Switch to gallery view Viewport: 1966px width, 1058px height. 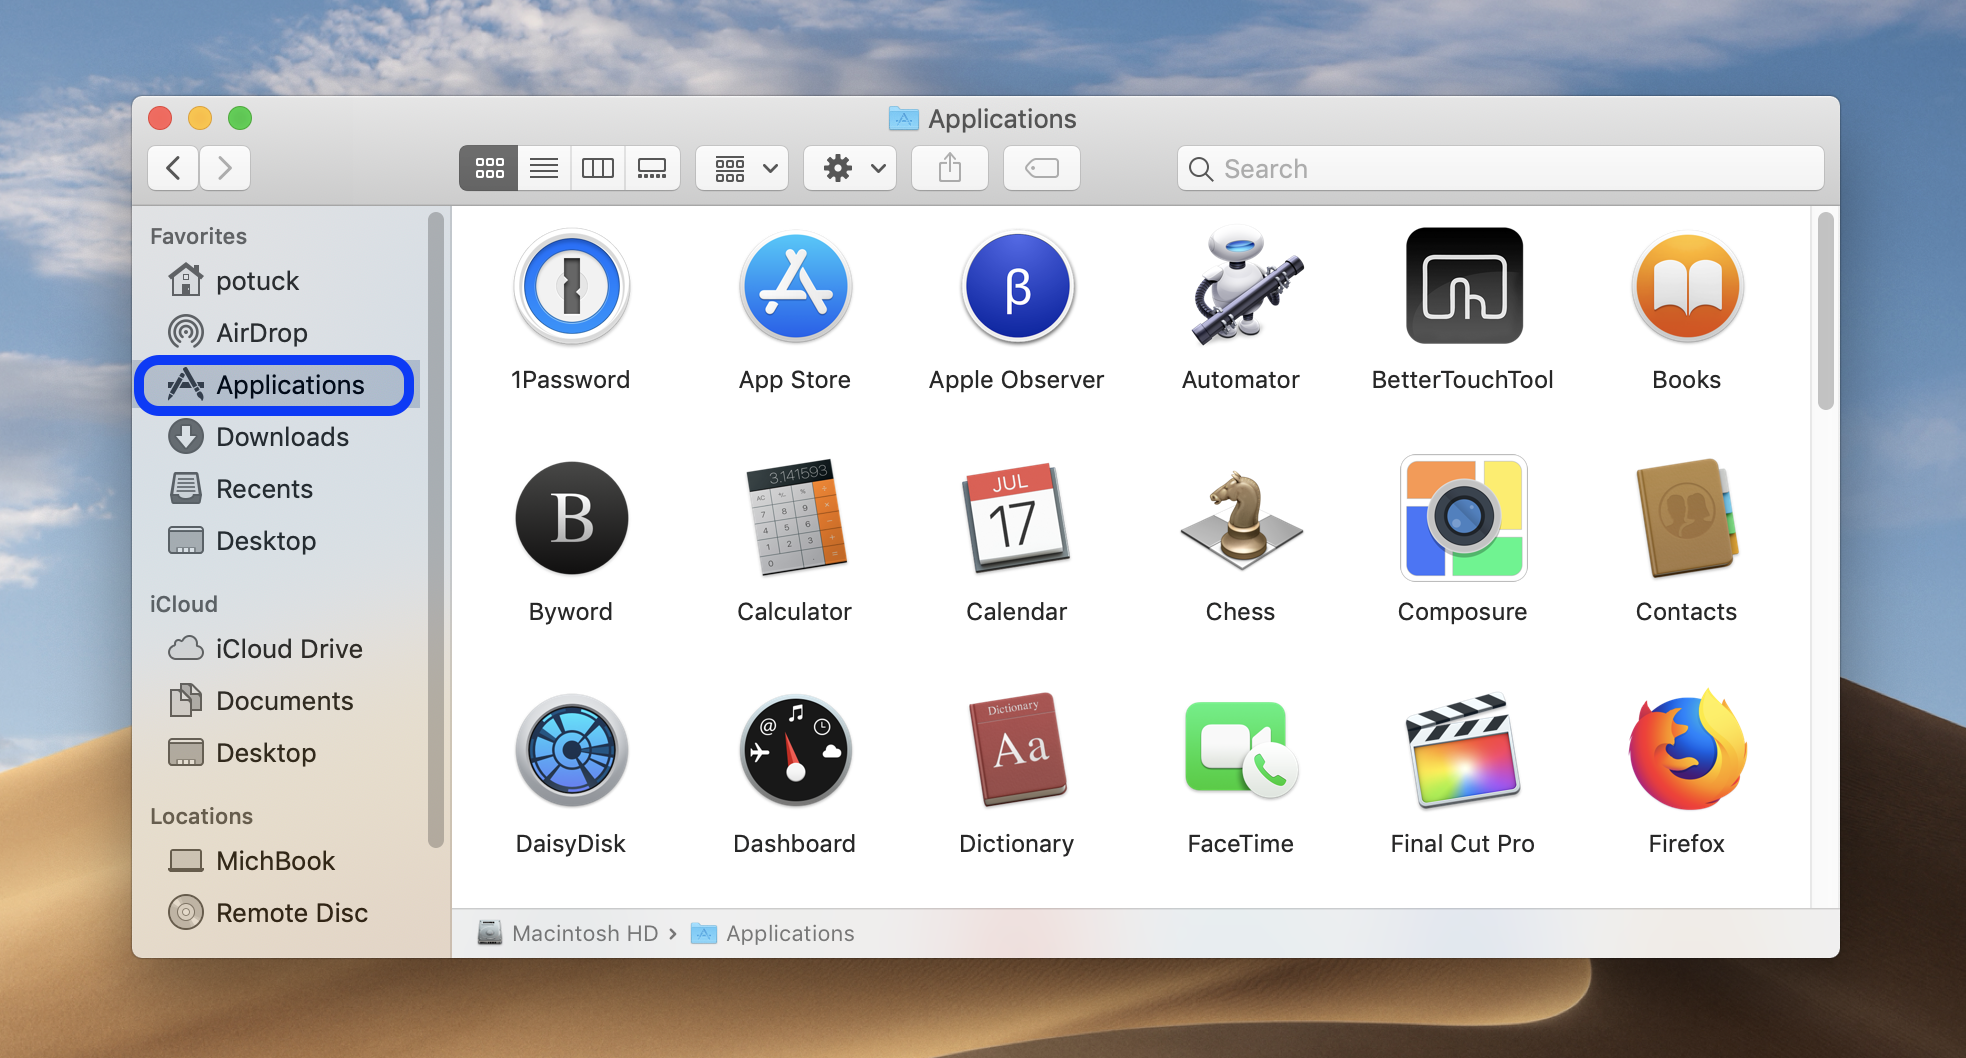point(652,168)
